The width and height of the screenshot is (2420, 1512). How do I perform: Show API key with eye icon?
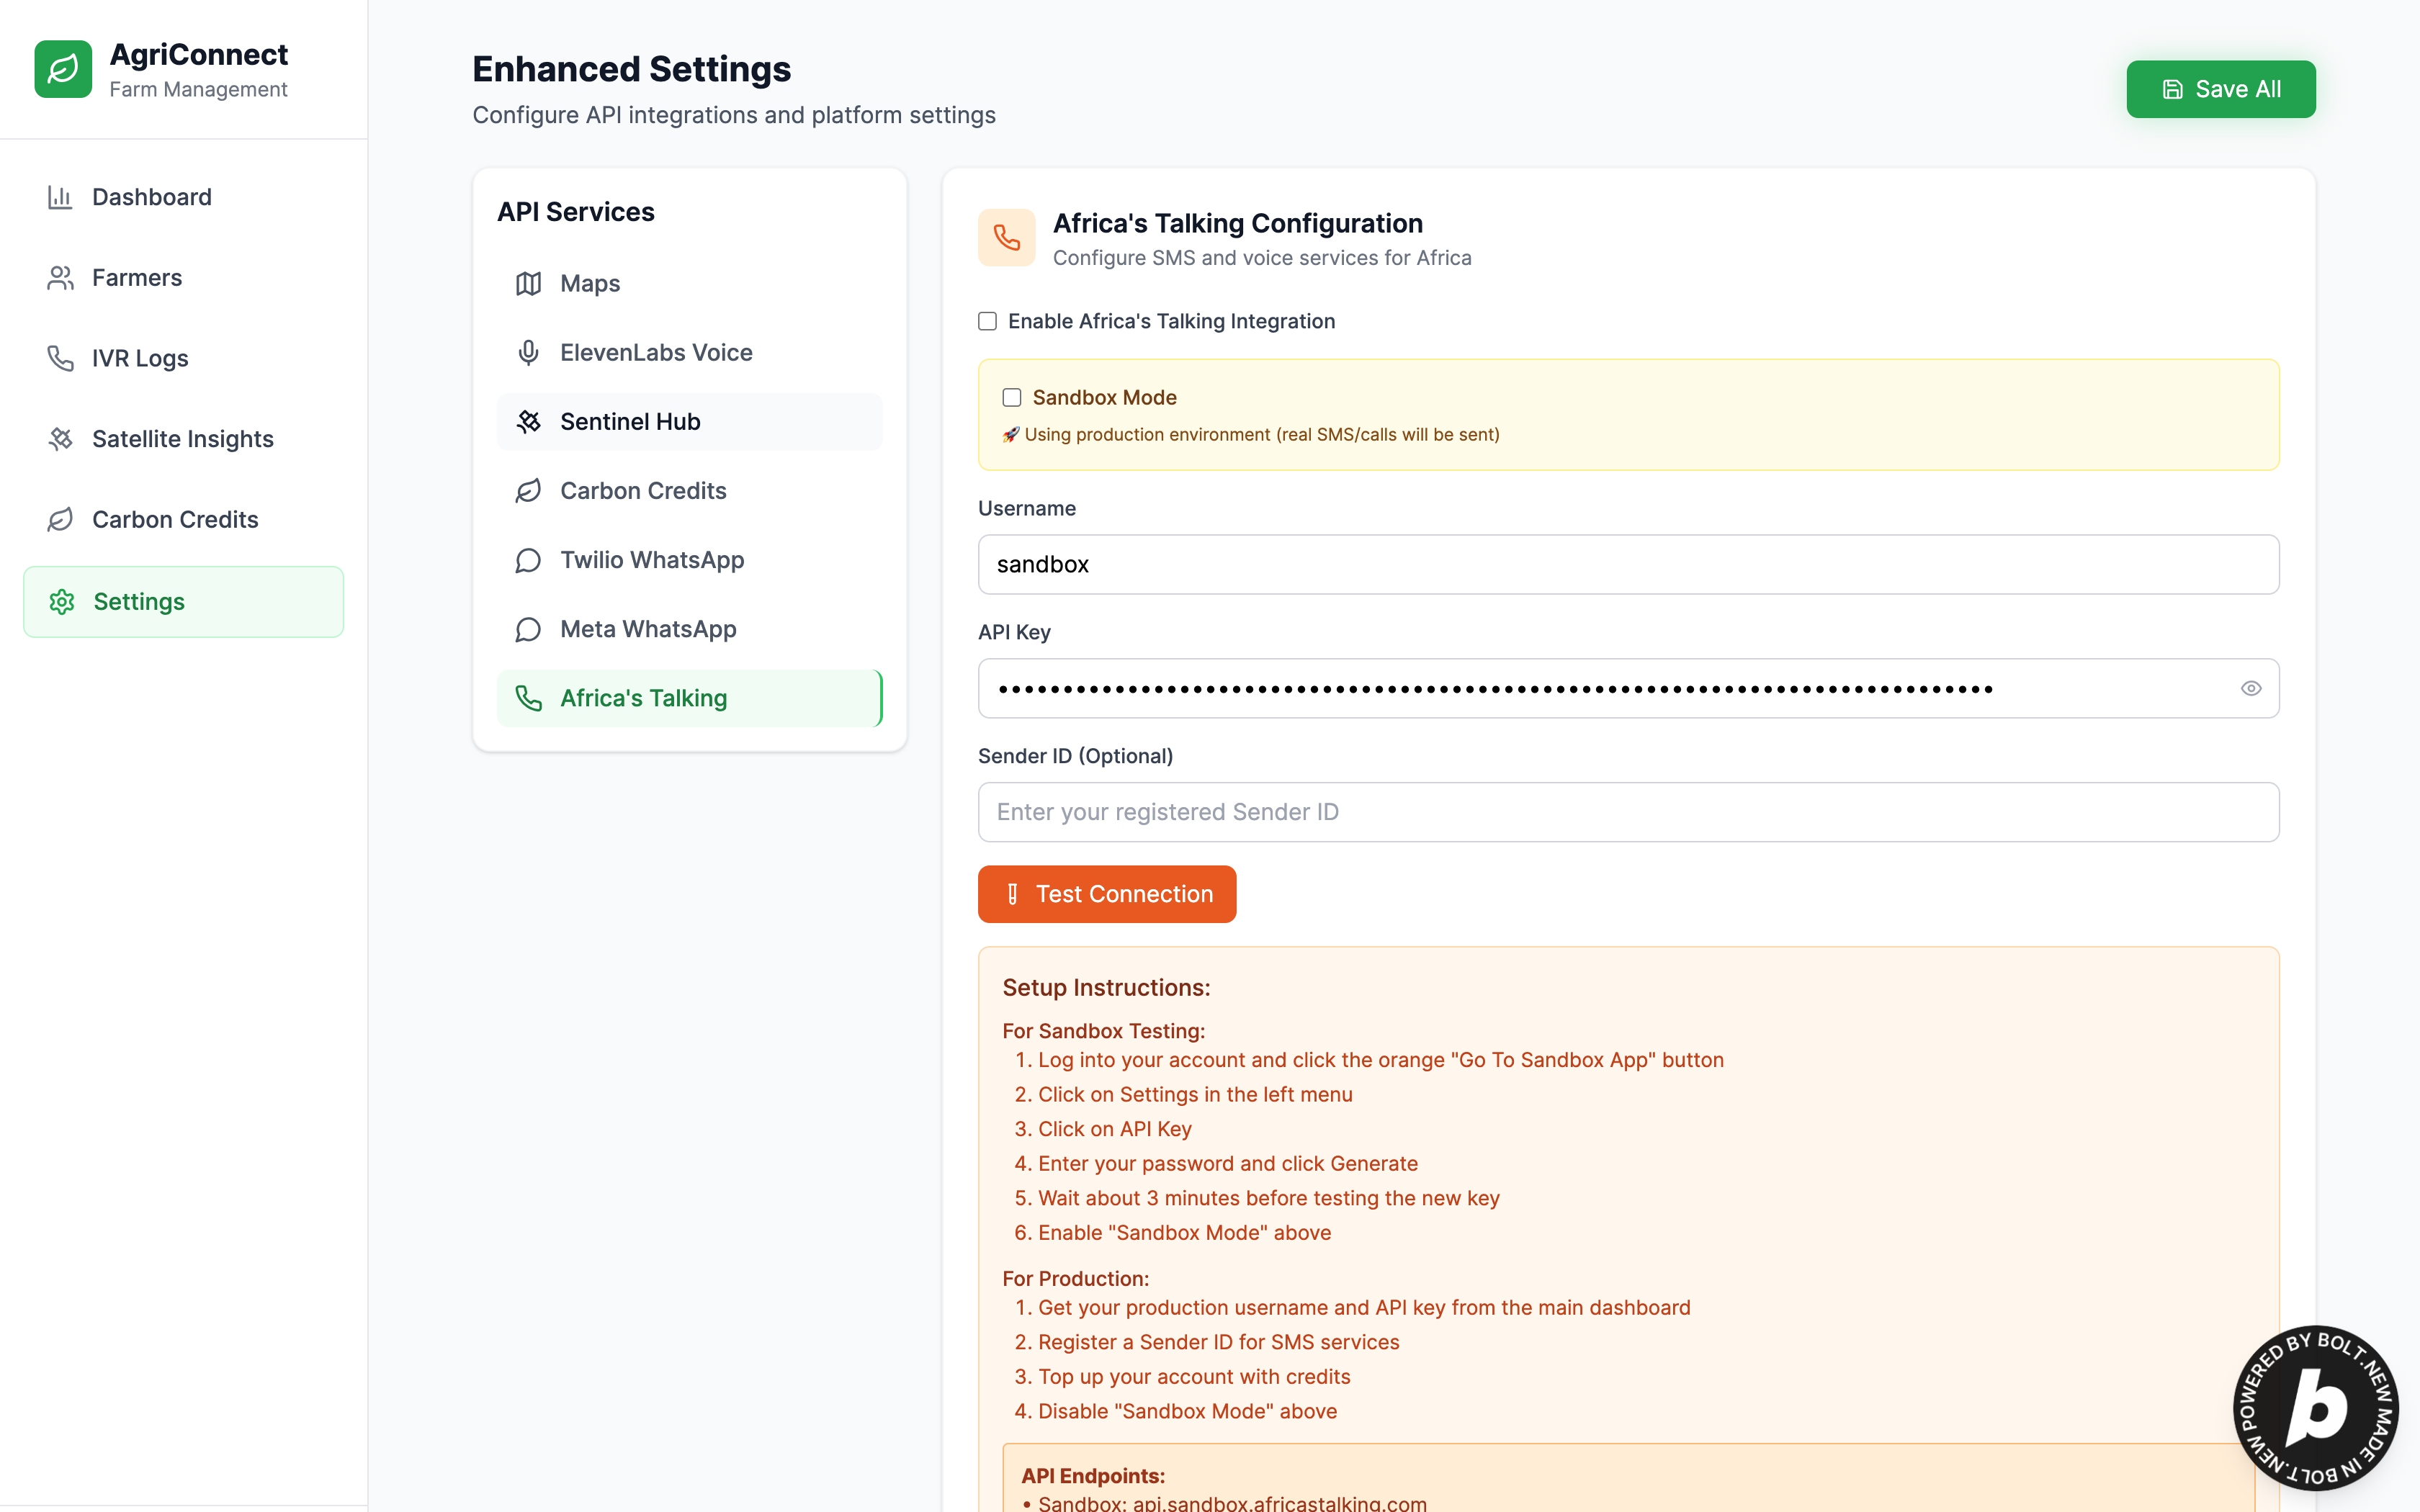pyautogui.click(x=2250, y=688)
